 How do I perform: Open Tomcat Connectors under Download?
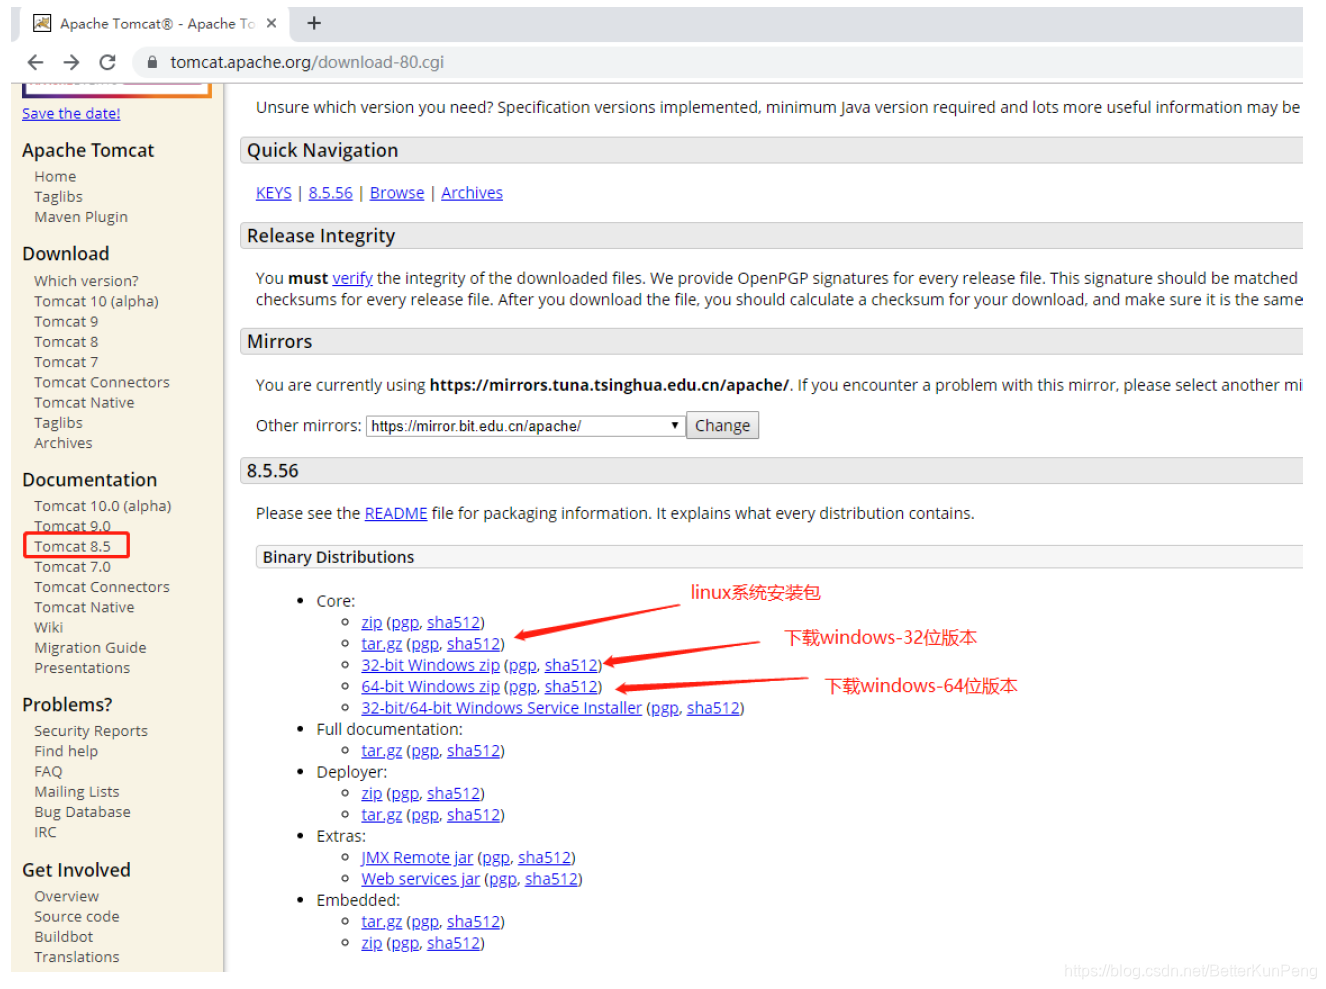point(102,382)
